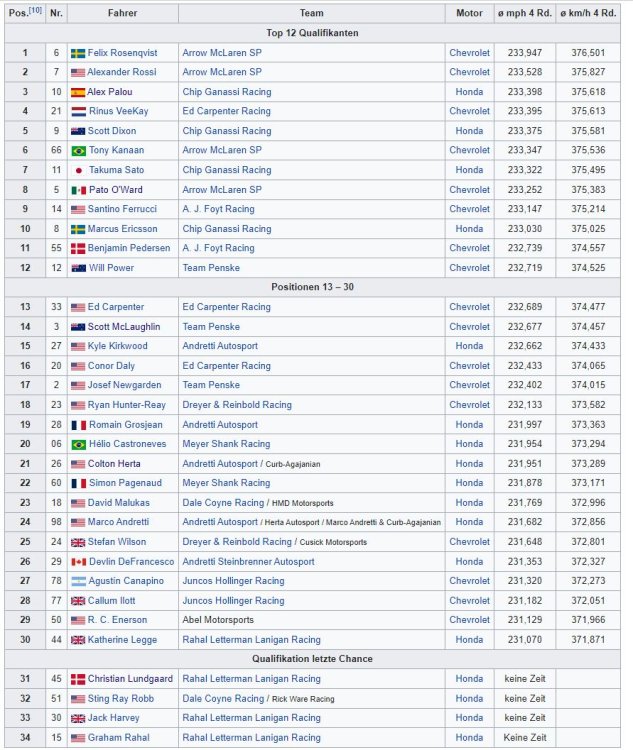Viewport: 633px width, 750px height.
Task: Click the Canadian flag next to Devlin DeFrancesco
Action: tap(78, 561)
